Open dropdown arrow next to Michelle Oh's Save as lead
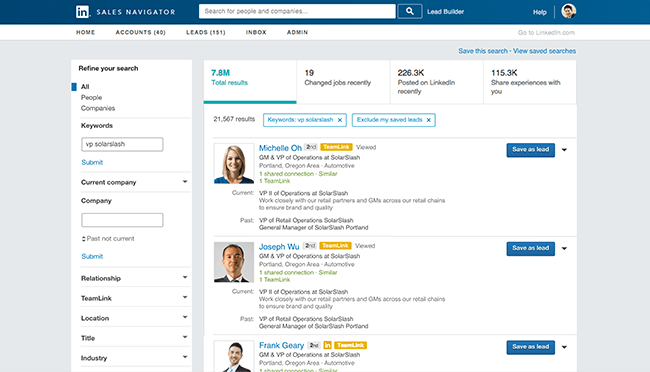Image resolution: width=650 pixels, height=372 pixels. point(564,150)
